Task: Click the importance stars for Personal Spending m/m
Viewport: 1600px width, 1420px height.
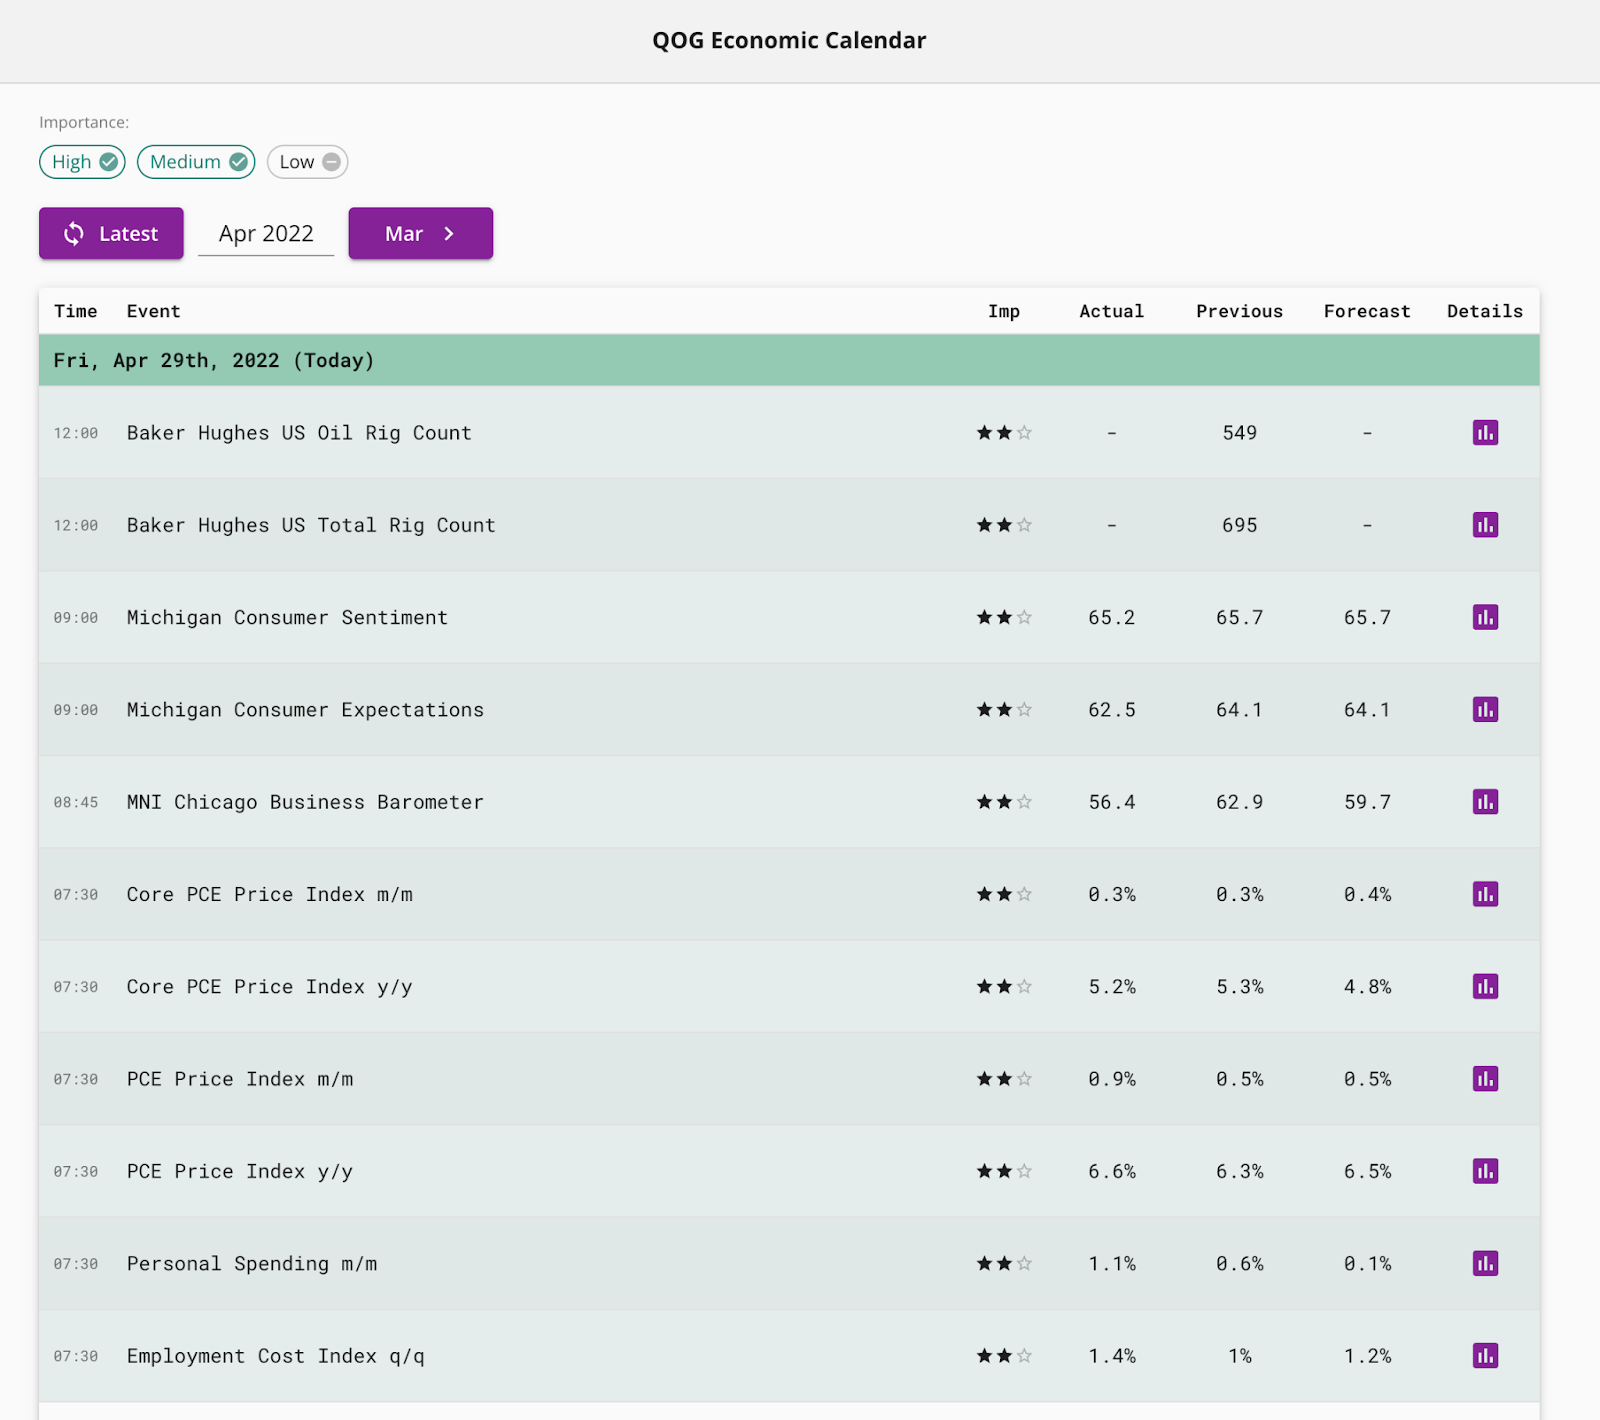Action: [x=1004, y=1263]
